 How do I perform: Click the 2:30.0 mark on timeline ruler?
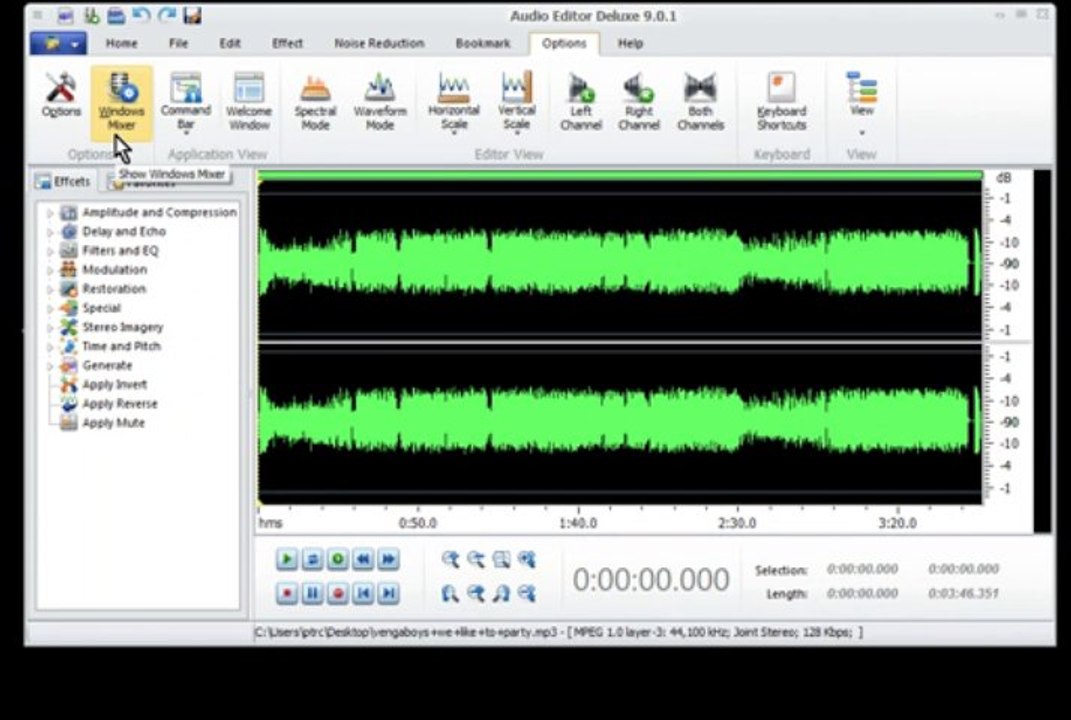coord(737,523)
